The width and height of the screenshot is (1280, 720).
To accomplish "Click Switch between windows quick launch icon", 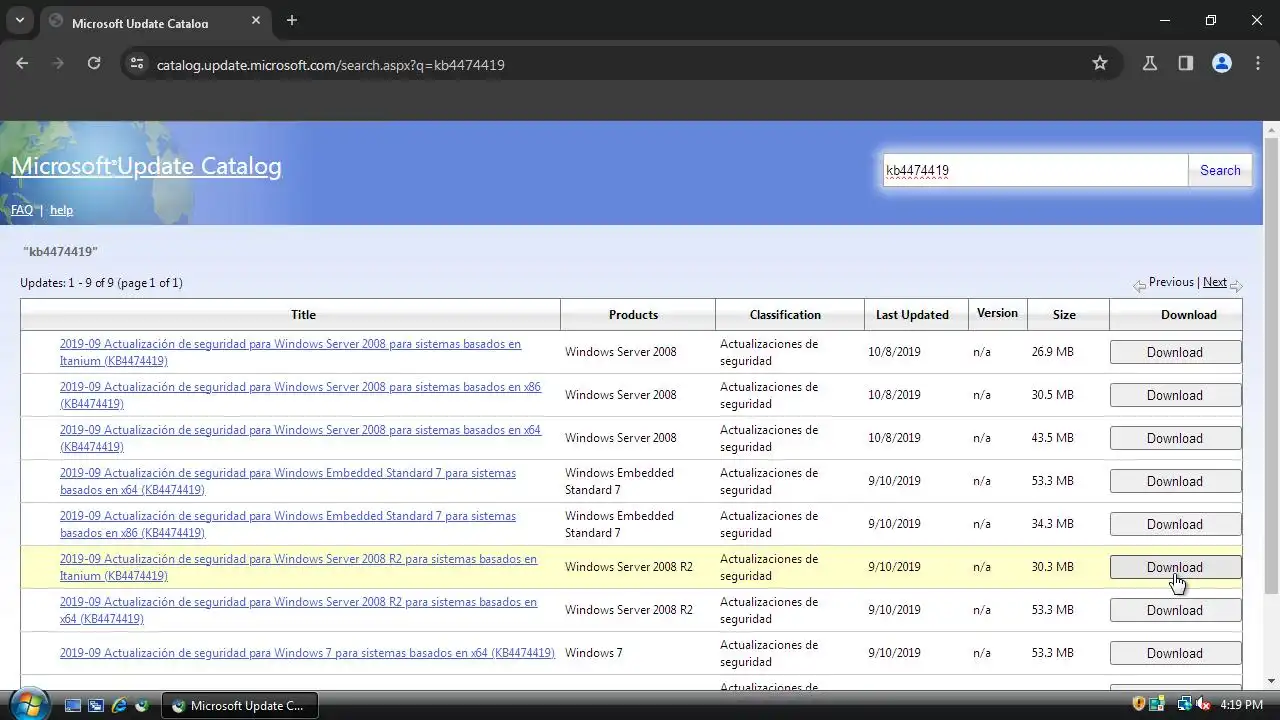I will pos(96,705).
